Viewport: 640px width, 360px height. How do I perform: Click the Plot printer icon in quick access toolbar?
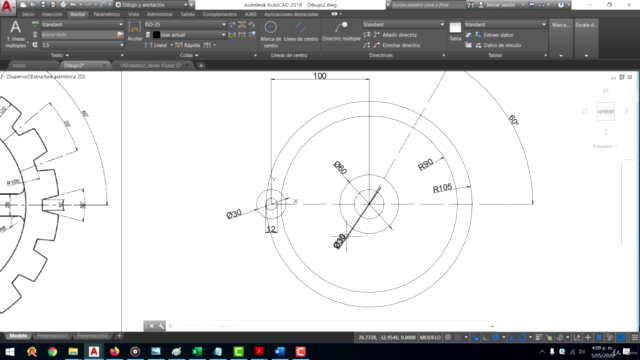(63, 4)
